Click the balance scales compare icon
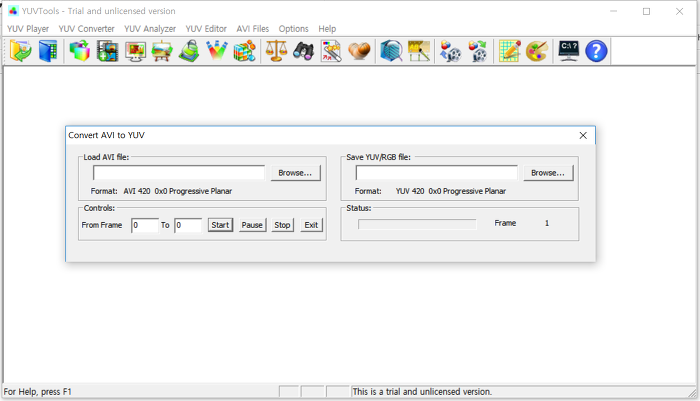This screenshot has width=700, height=401. pos(276,51)
